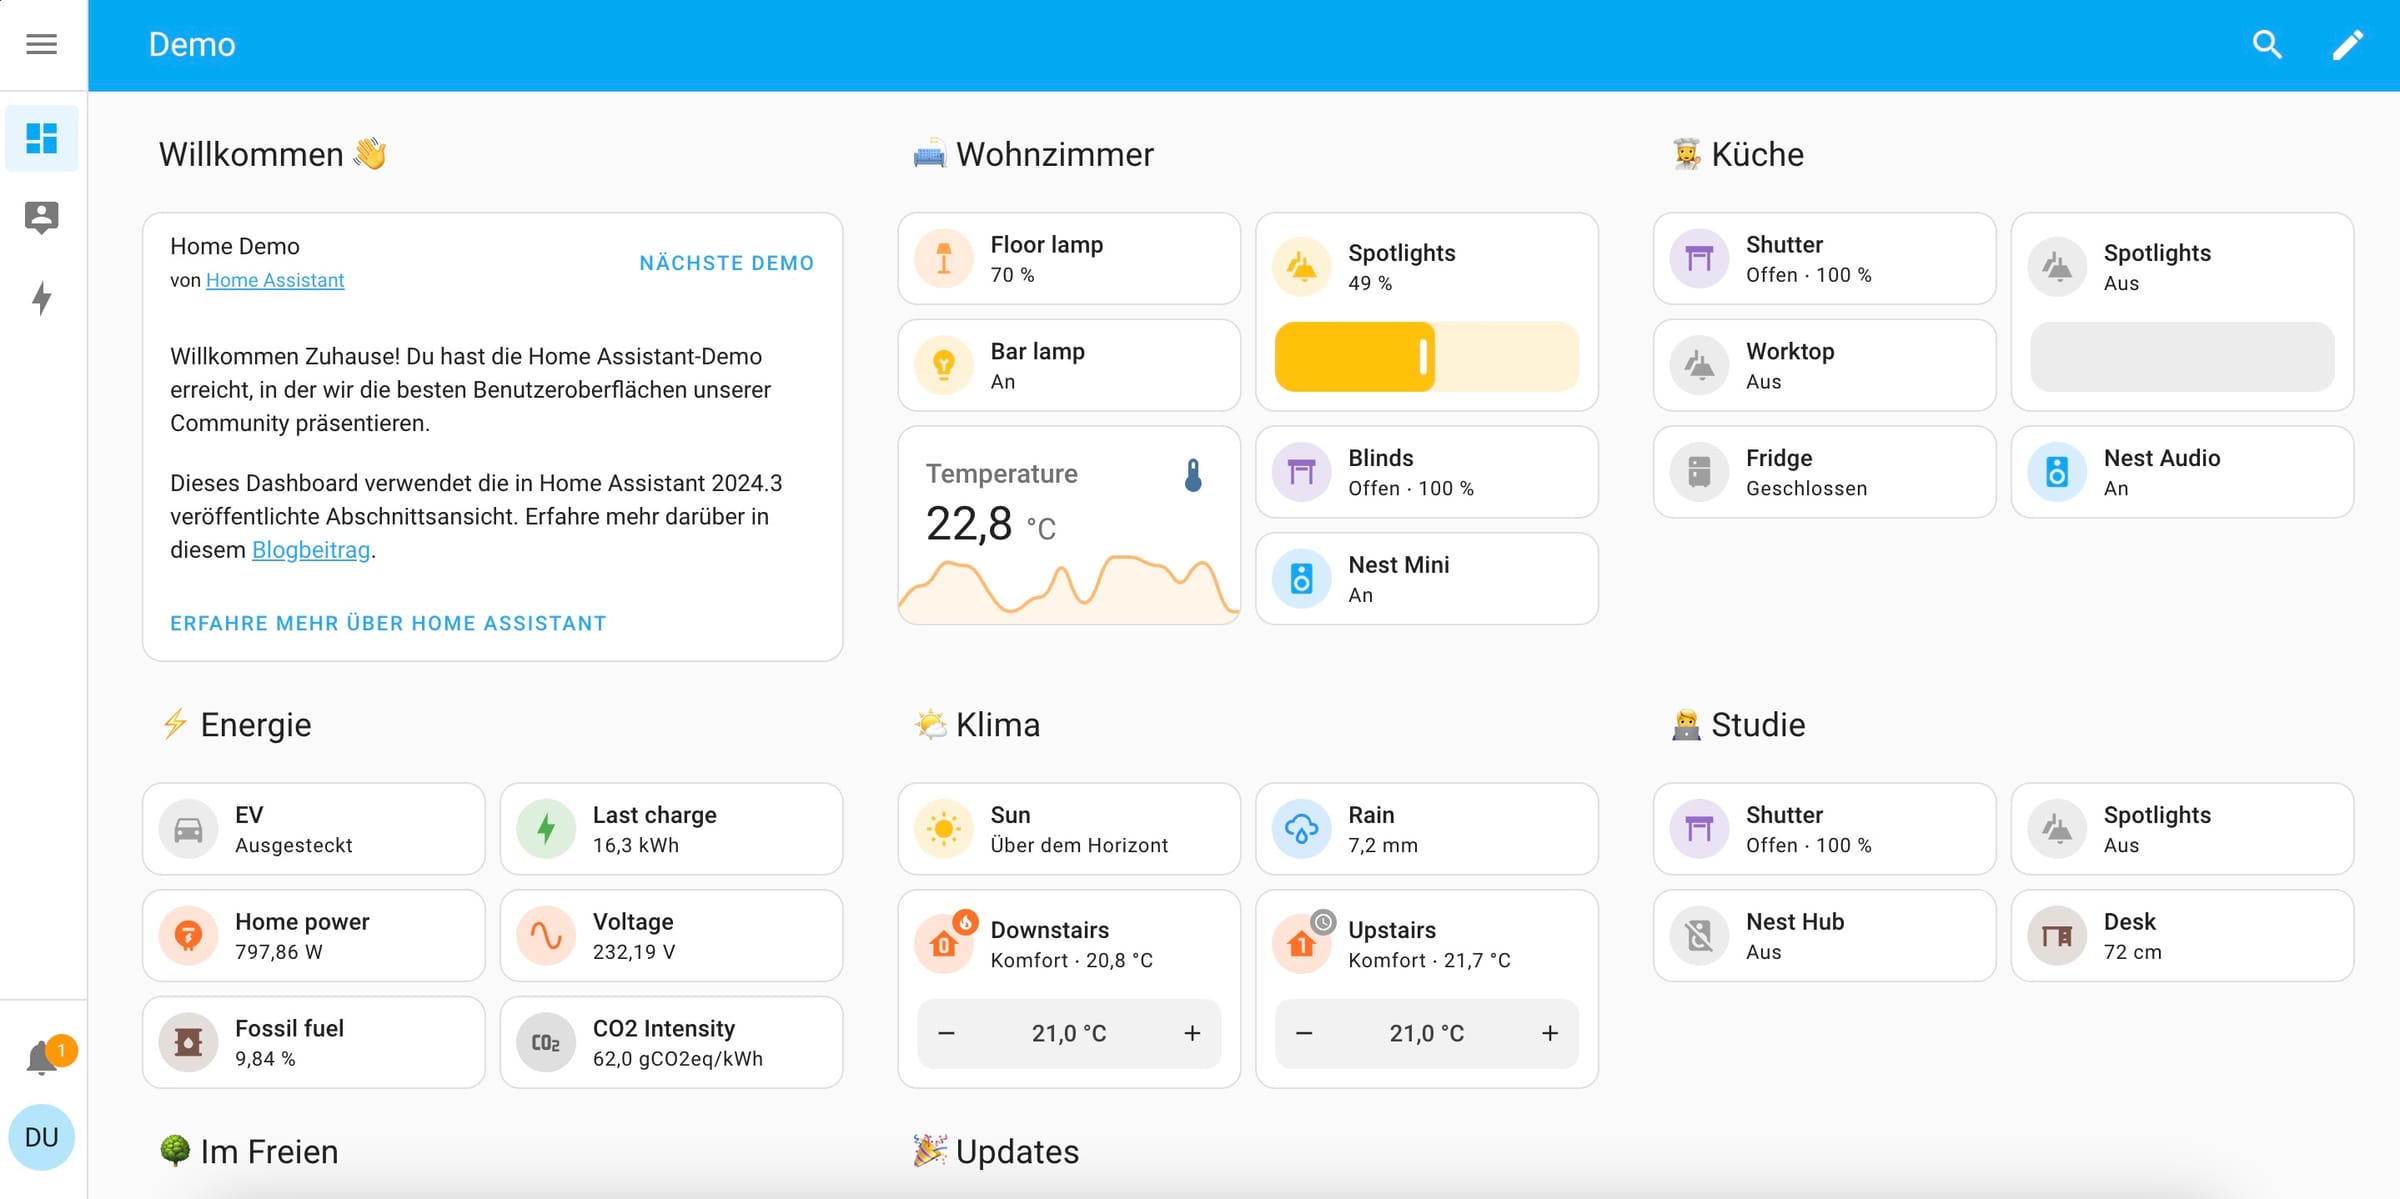The width and height of the screenshot is (2400, 1199).
Task: Click Erfahre mehr über Home Assistant
Action: coord(388,623)
